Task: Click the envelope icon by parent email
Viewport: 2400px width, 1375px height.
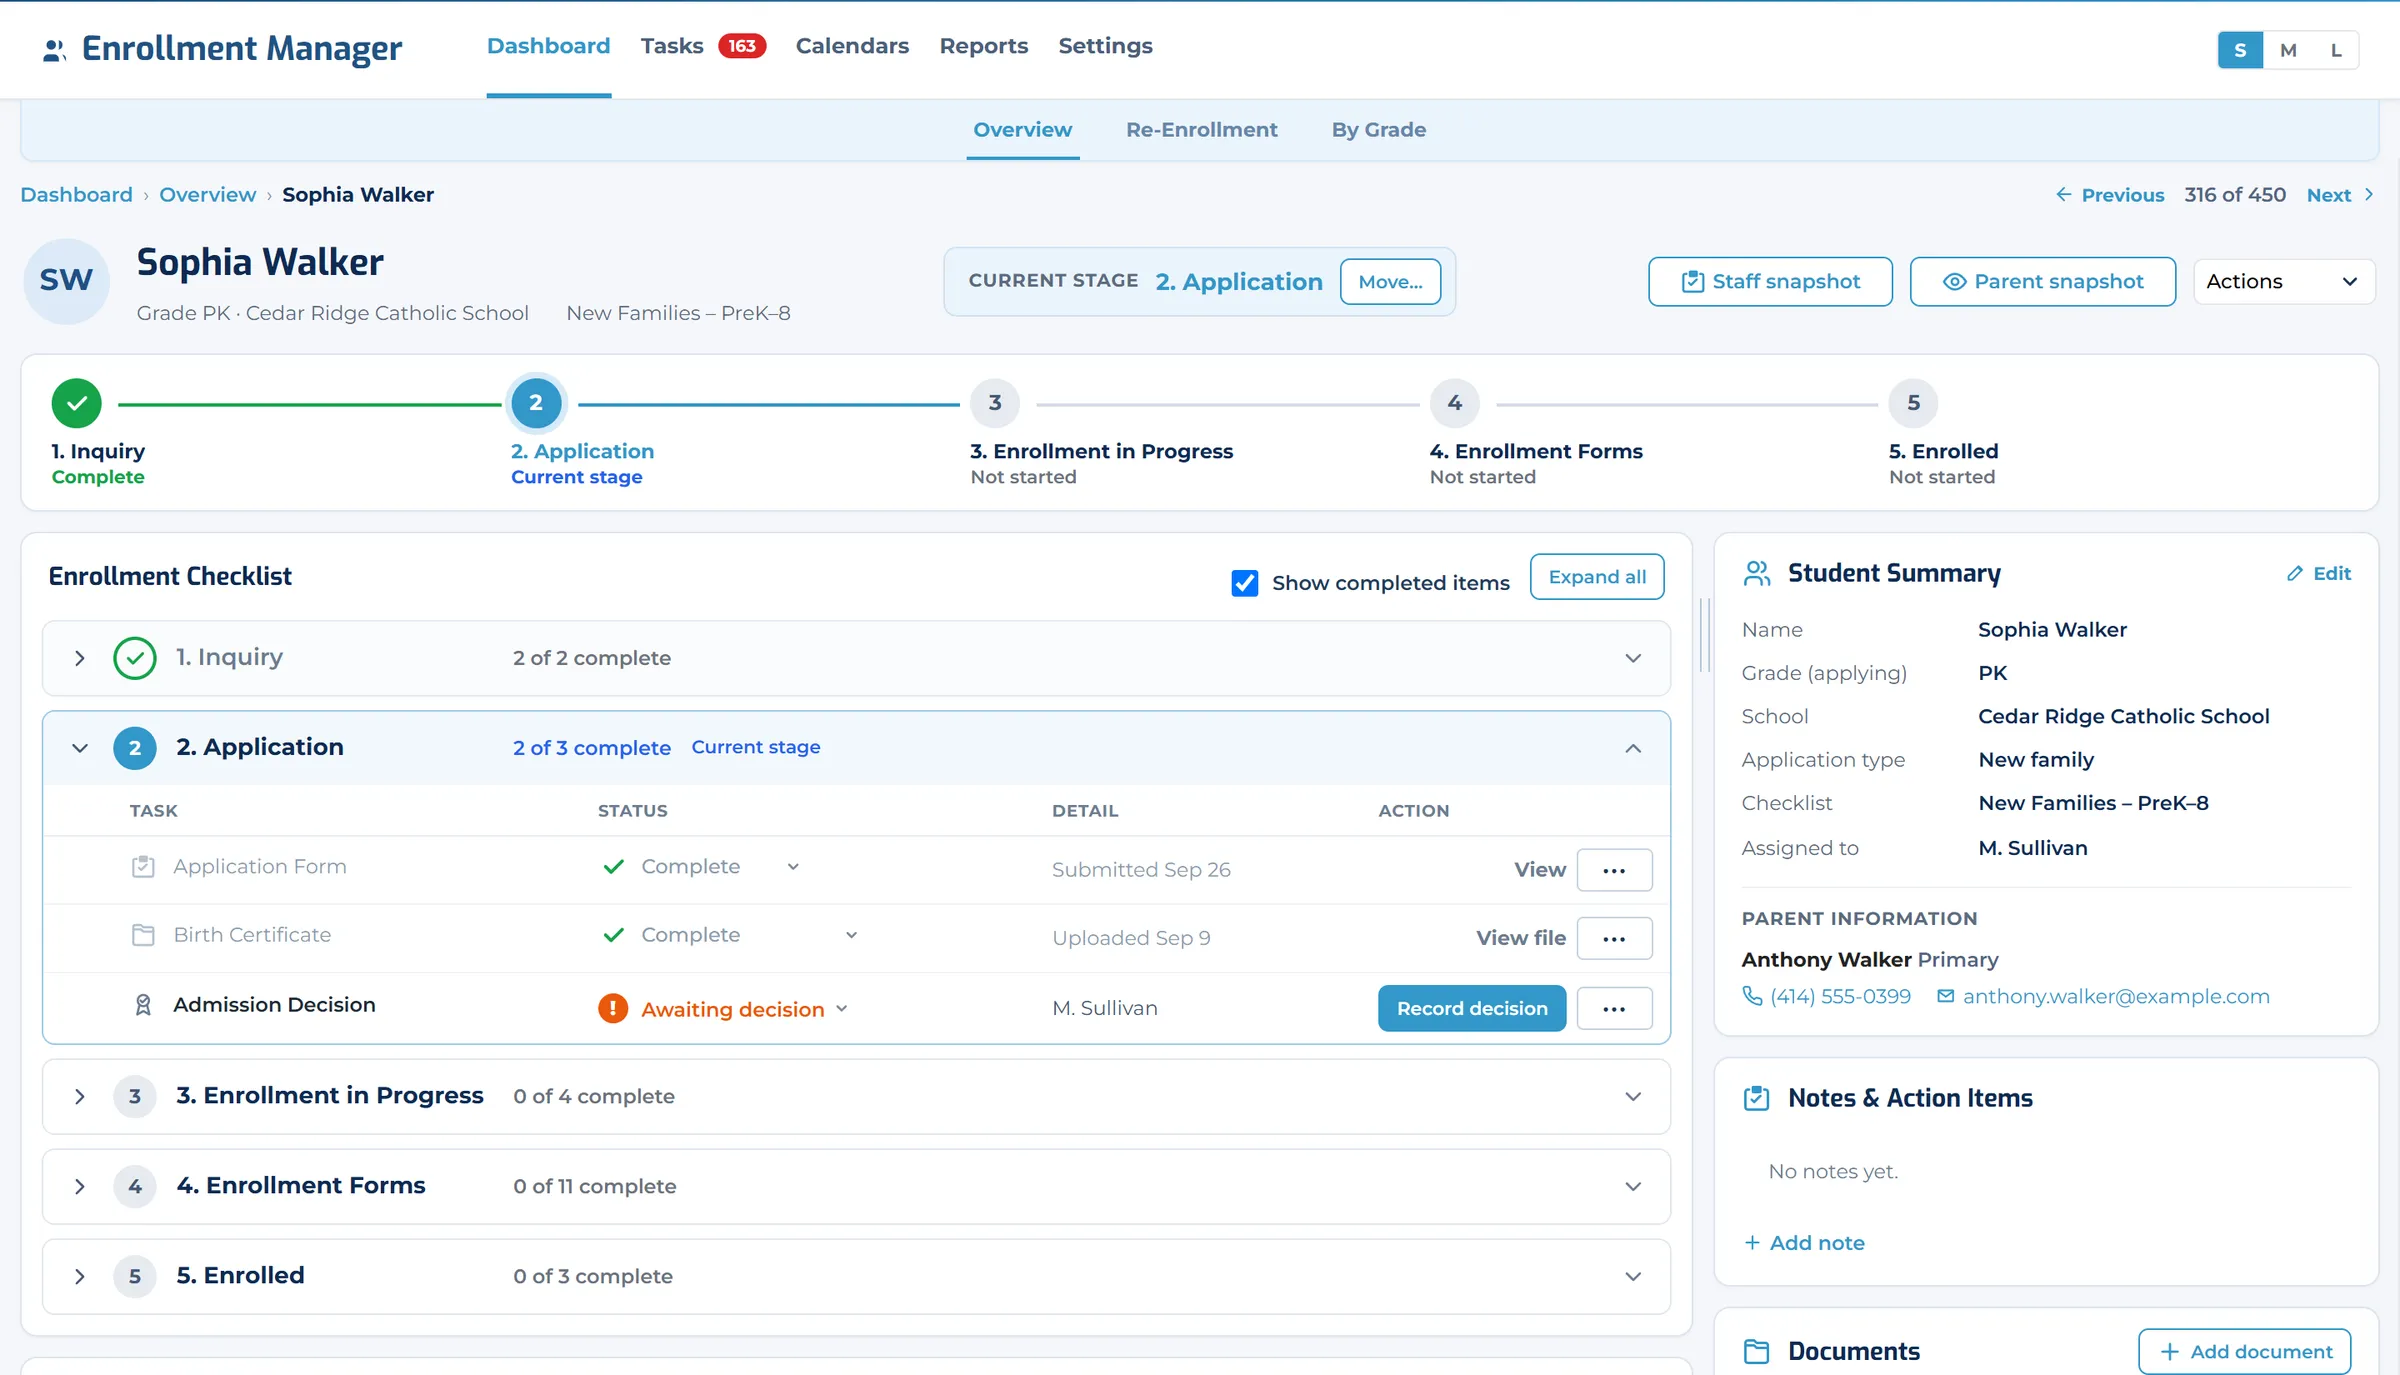Action: click(x=1945, y=996)
